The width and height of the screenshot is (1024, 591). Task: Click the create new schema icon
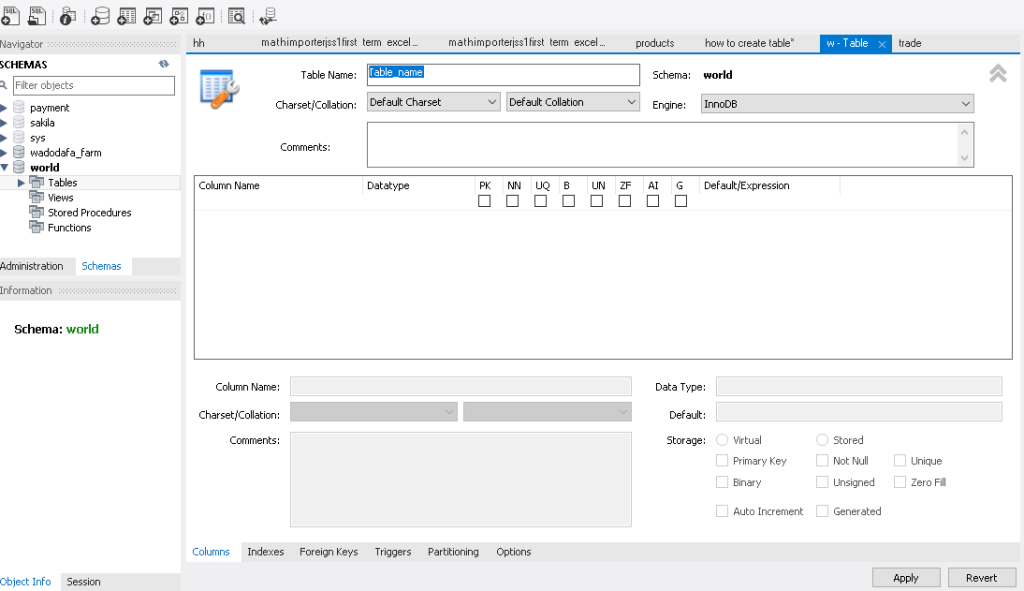[x=101, y=15]
